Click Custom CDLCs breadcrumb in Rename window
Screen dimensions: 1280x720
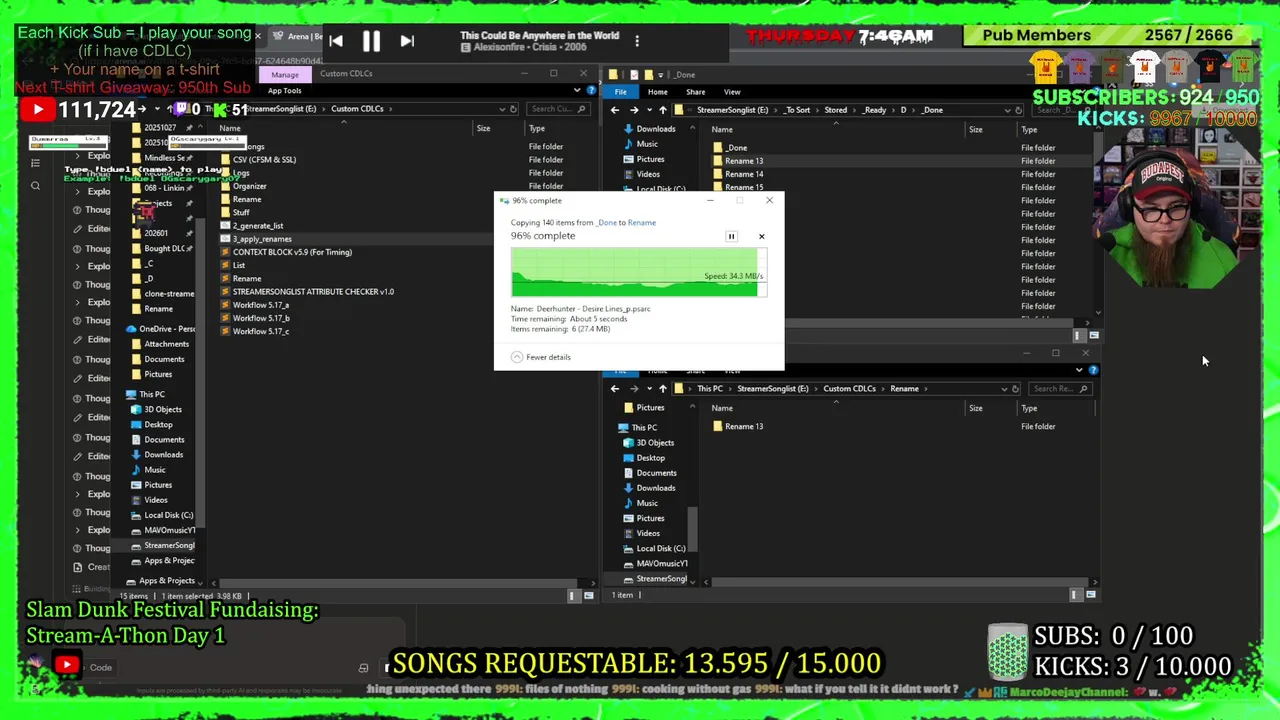click(x=849, y=389)
